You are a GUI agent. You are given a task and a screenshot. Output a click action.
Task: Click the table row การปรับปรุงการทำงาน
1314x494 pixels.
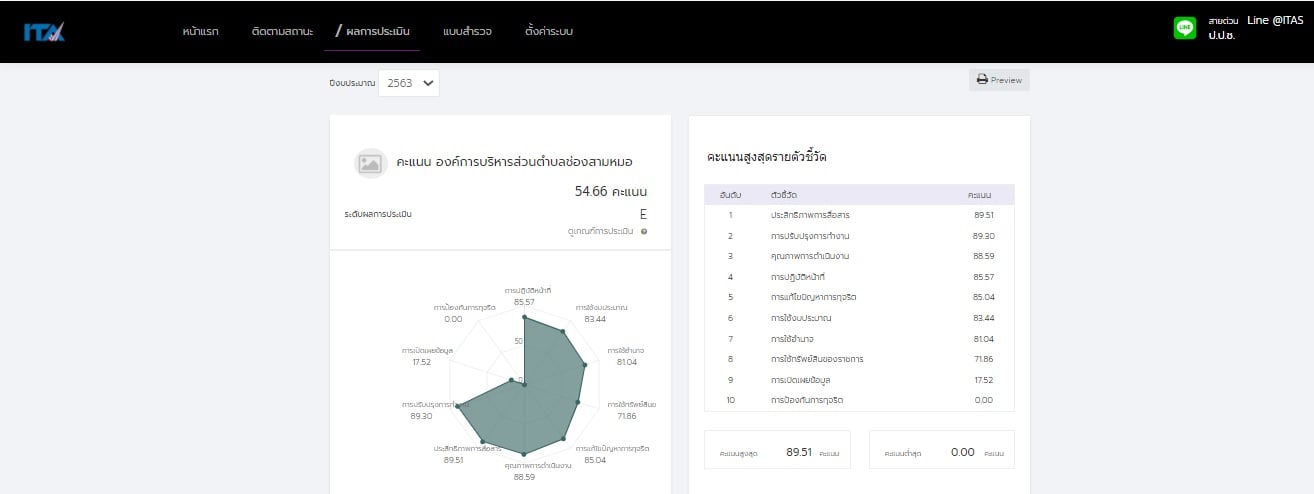tap(859, 236)
